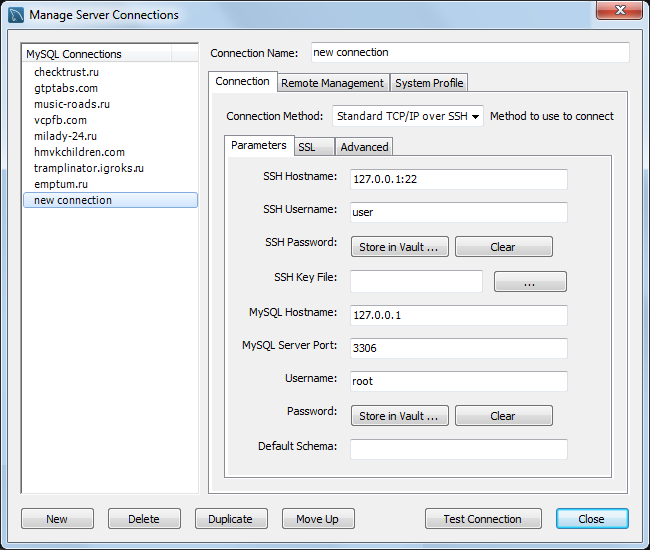650x550 pixels.
Task: Browse for SSH Key File with ellipsis button
Action: 530,282
